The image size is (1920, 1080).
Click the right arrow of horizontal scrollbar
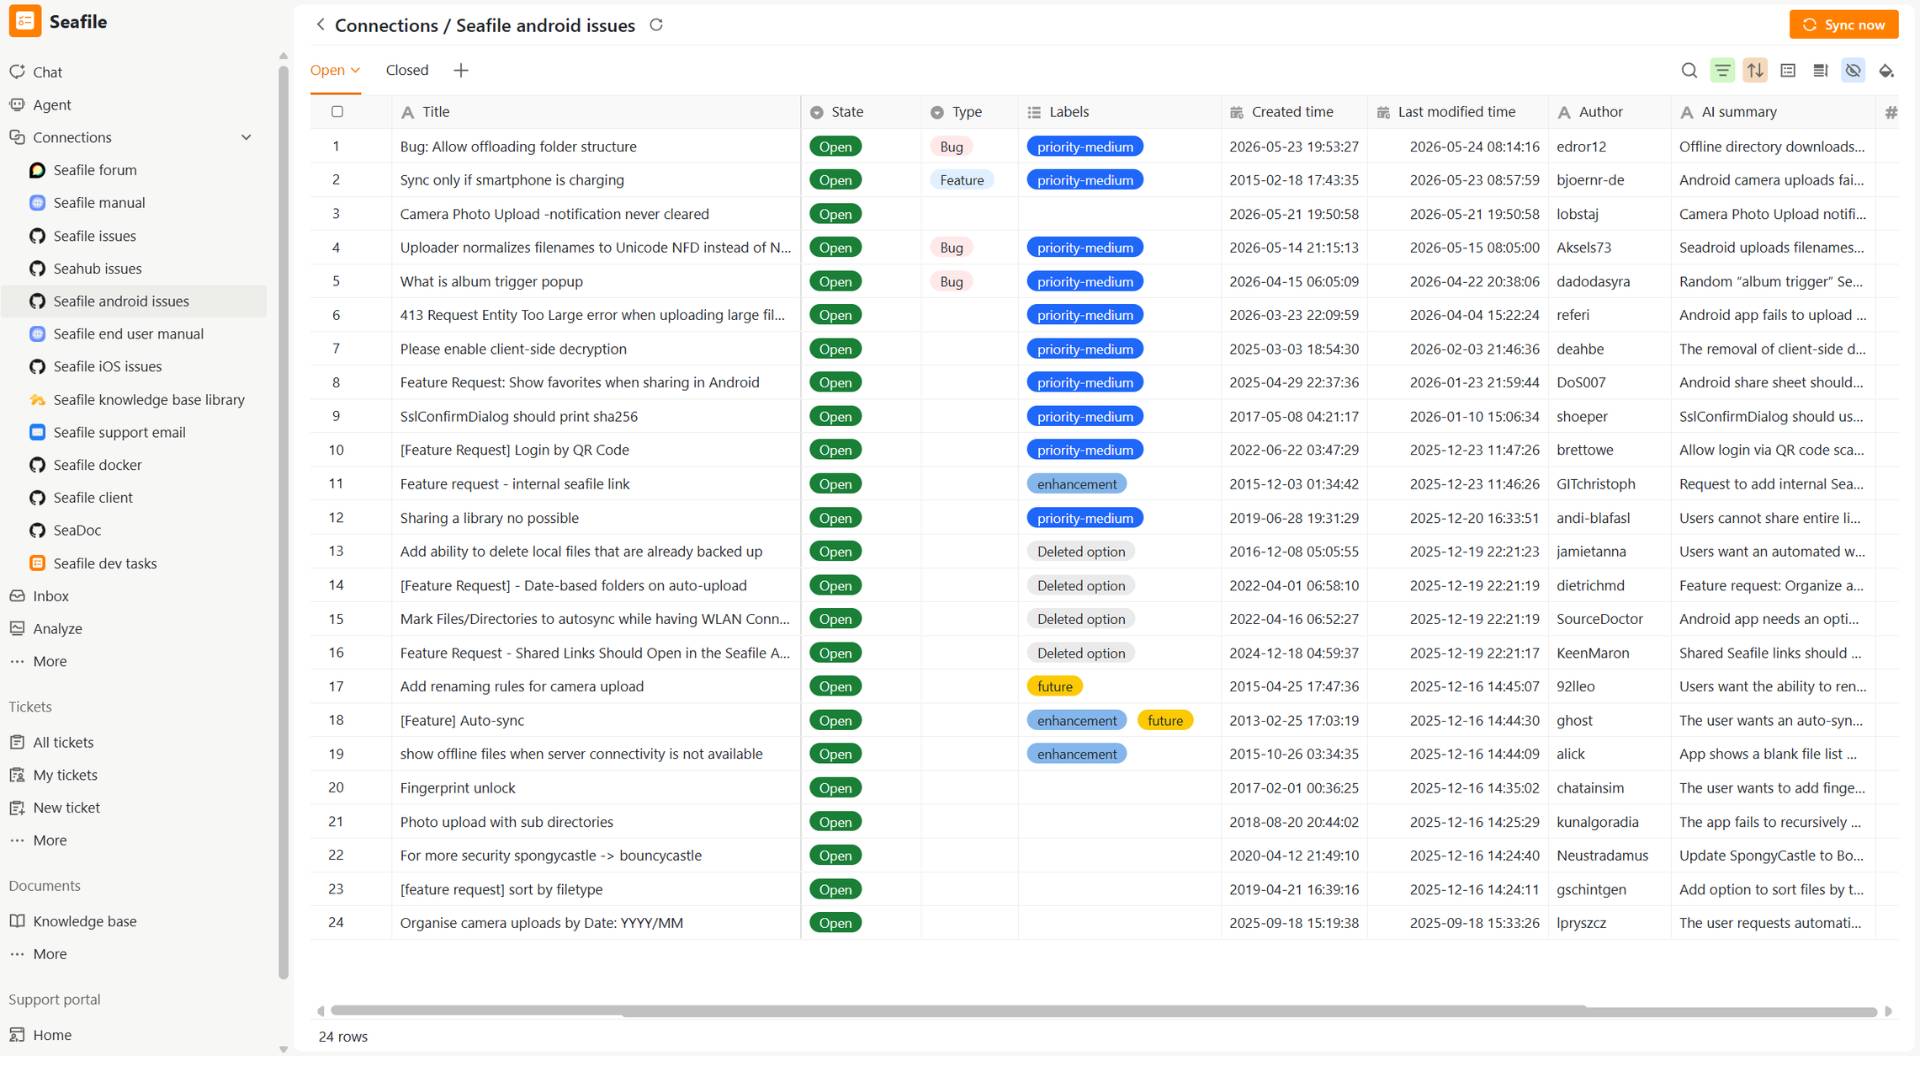(1888, 1011)
